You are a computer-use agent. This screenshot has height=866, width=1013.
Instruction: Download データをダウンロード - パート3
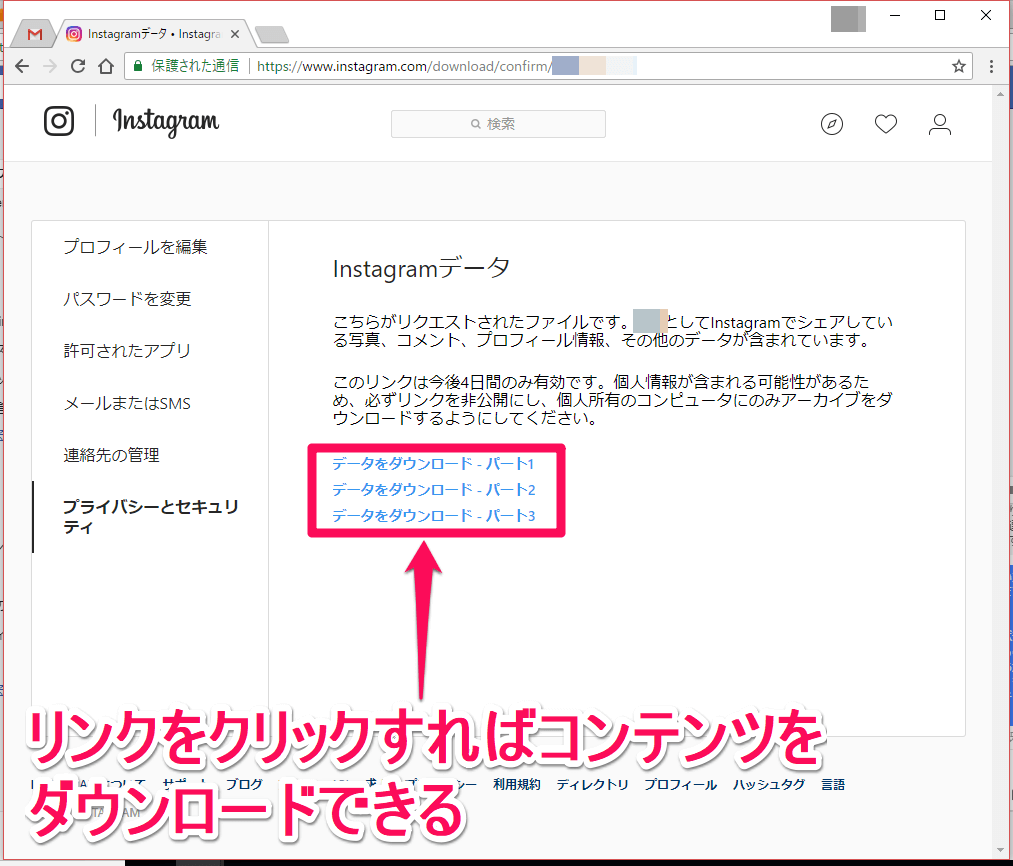click(433, 515)
